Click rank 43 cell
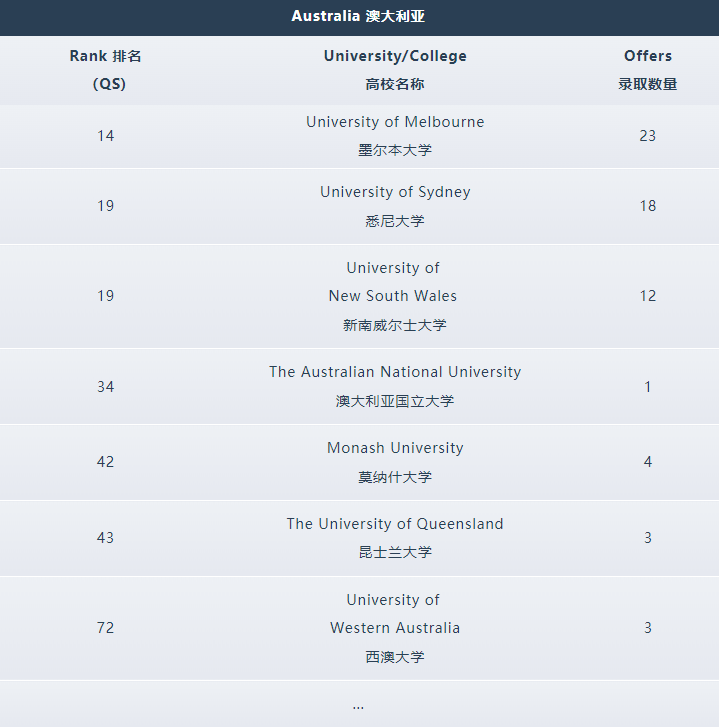 (x=106, y=538)
